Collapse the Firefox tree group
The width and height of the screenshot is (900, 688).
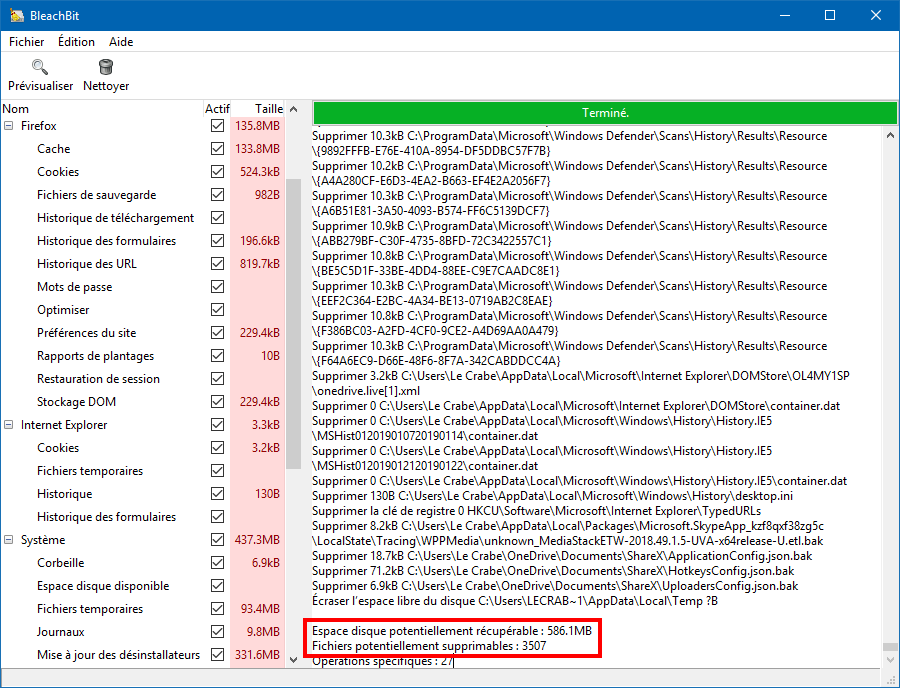point(9,126)
